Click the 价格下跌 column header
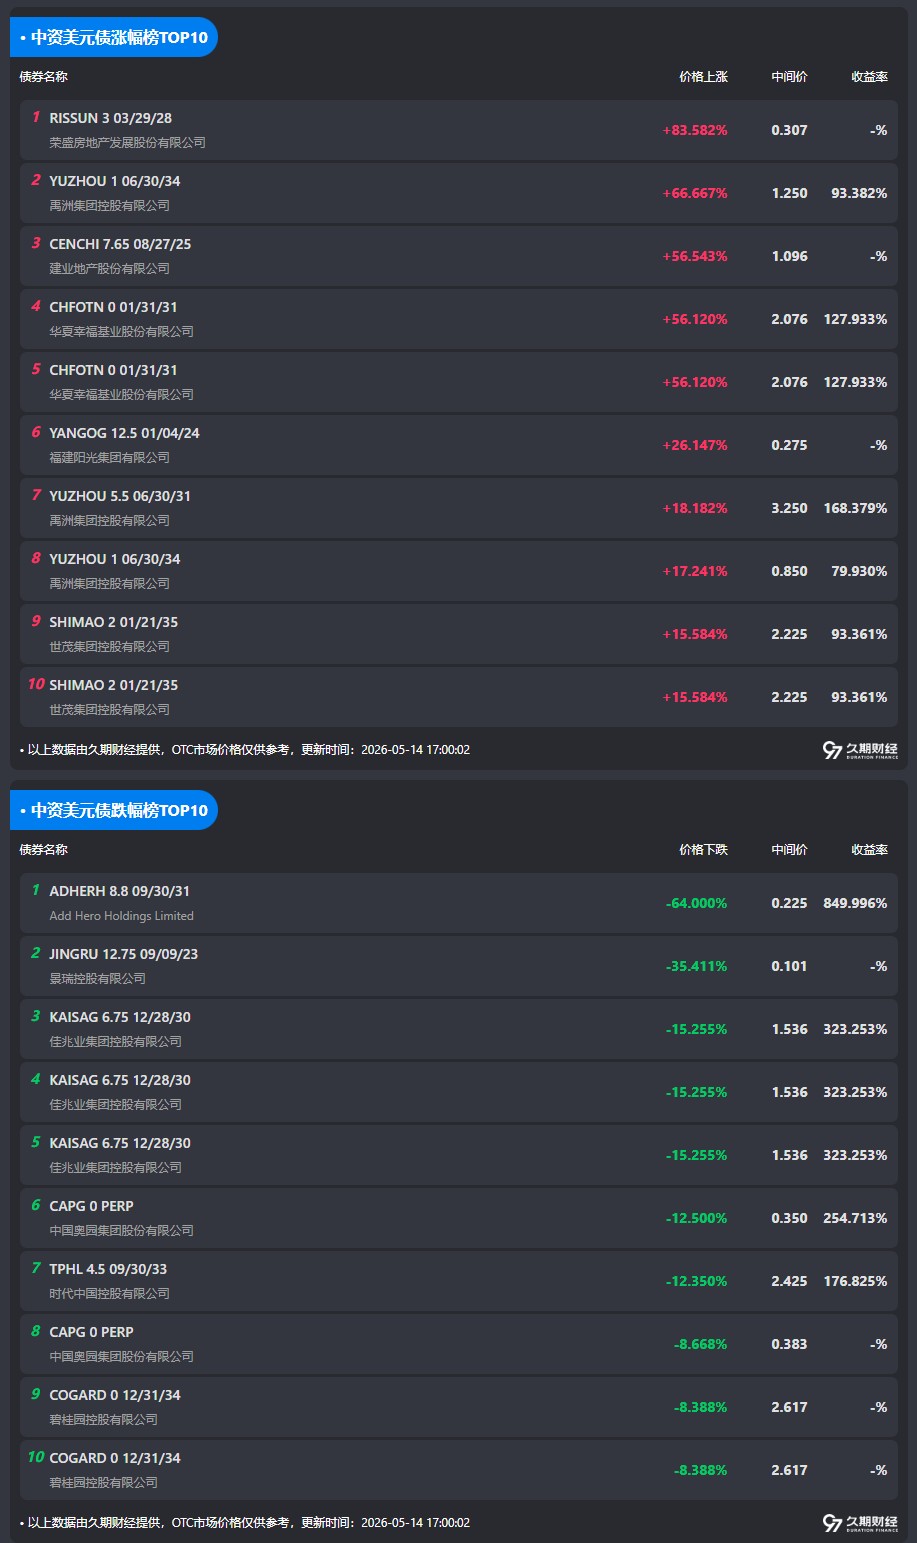Viewport: 917px width, 1543px height. point(703,850)
